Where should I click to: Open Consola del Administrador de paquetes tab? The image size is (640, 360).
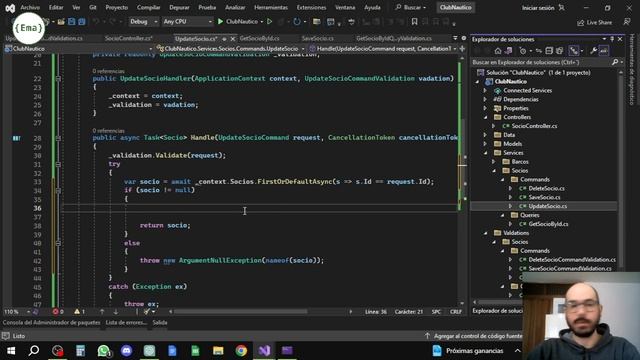pos(51,322)
